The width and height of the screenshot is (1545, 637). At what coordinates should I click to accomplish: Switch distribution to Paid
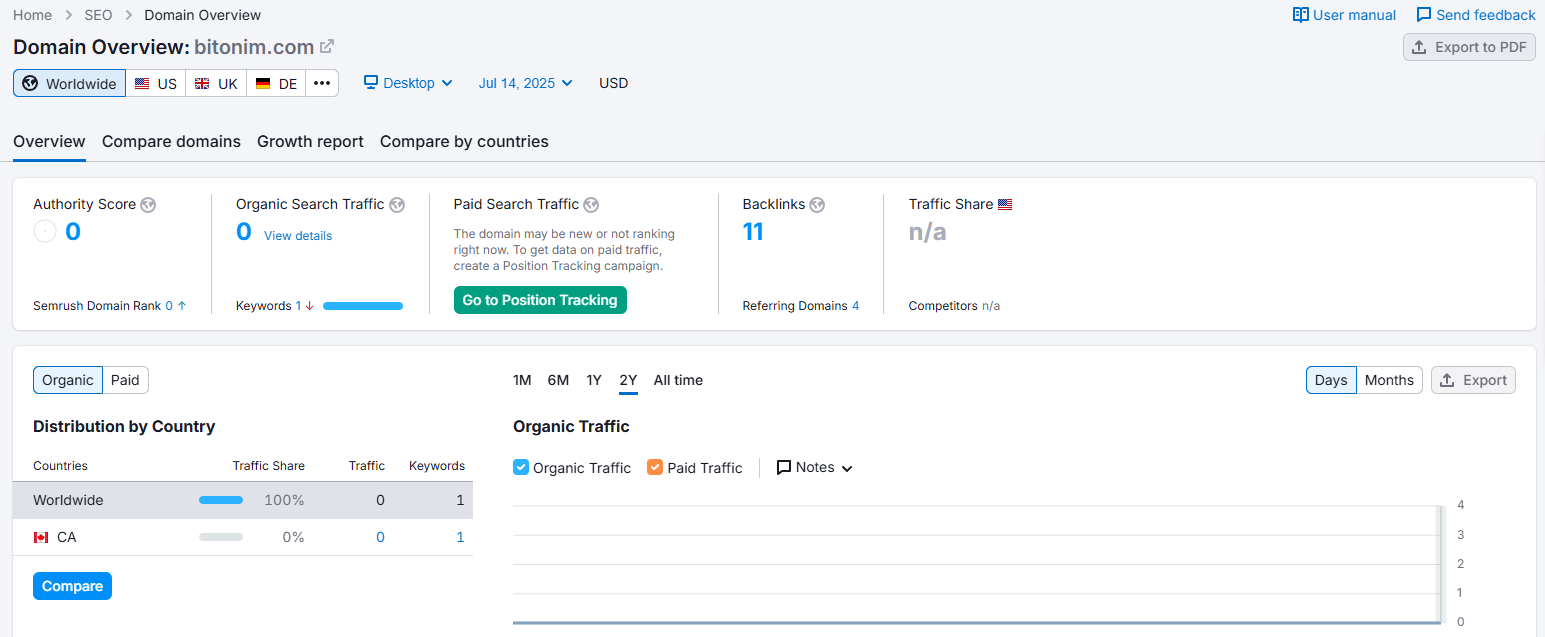[125, 380]
